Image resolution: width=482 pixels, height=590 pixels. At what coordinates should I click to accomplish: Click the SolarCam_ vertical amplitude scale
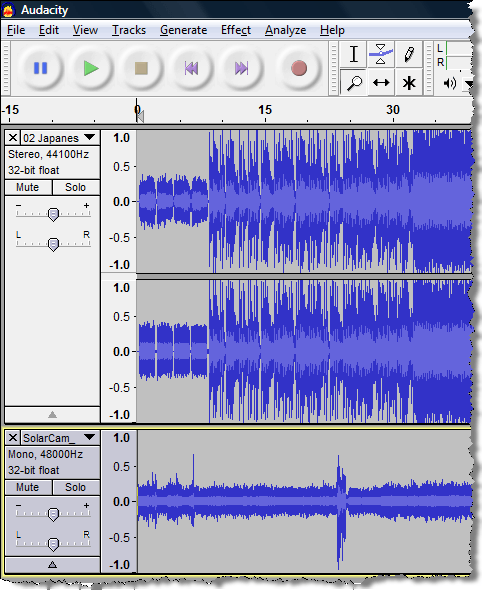pos(119,501)
